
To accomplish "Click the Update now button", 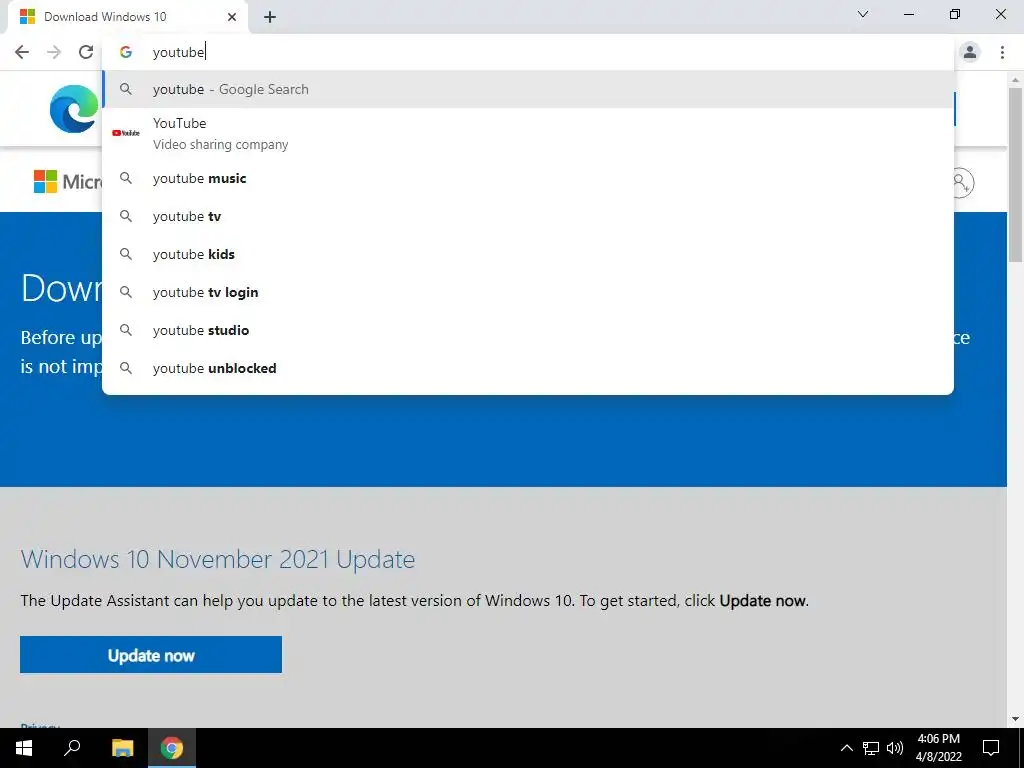I will click(x=151, y=654).
